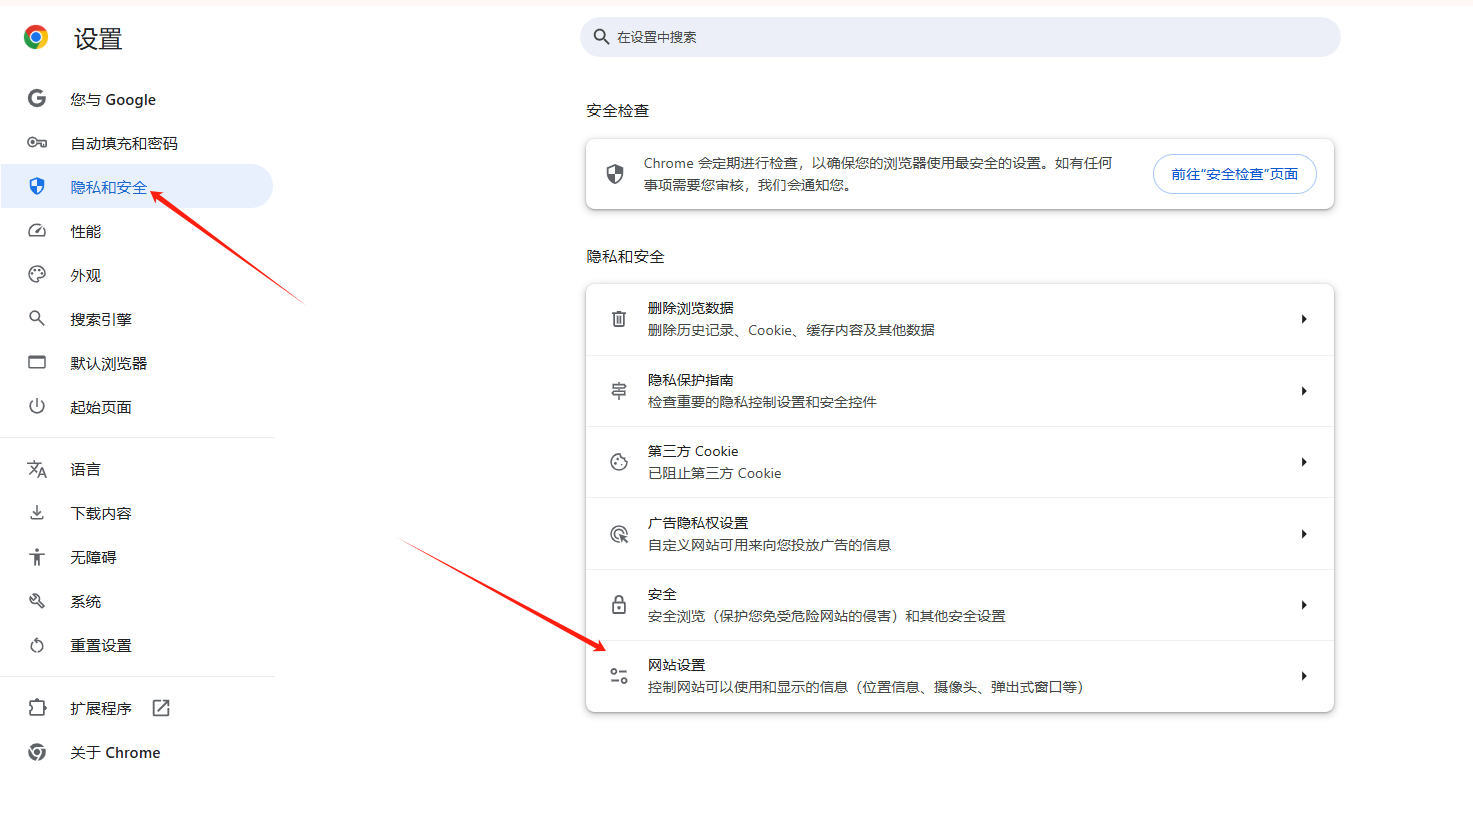1473x836 pixels.
Task: Expand 第三方 Cookie with its right arrow
Action: pyautogui.click(x=1304, y=462)
